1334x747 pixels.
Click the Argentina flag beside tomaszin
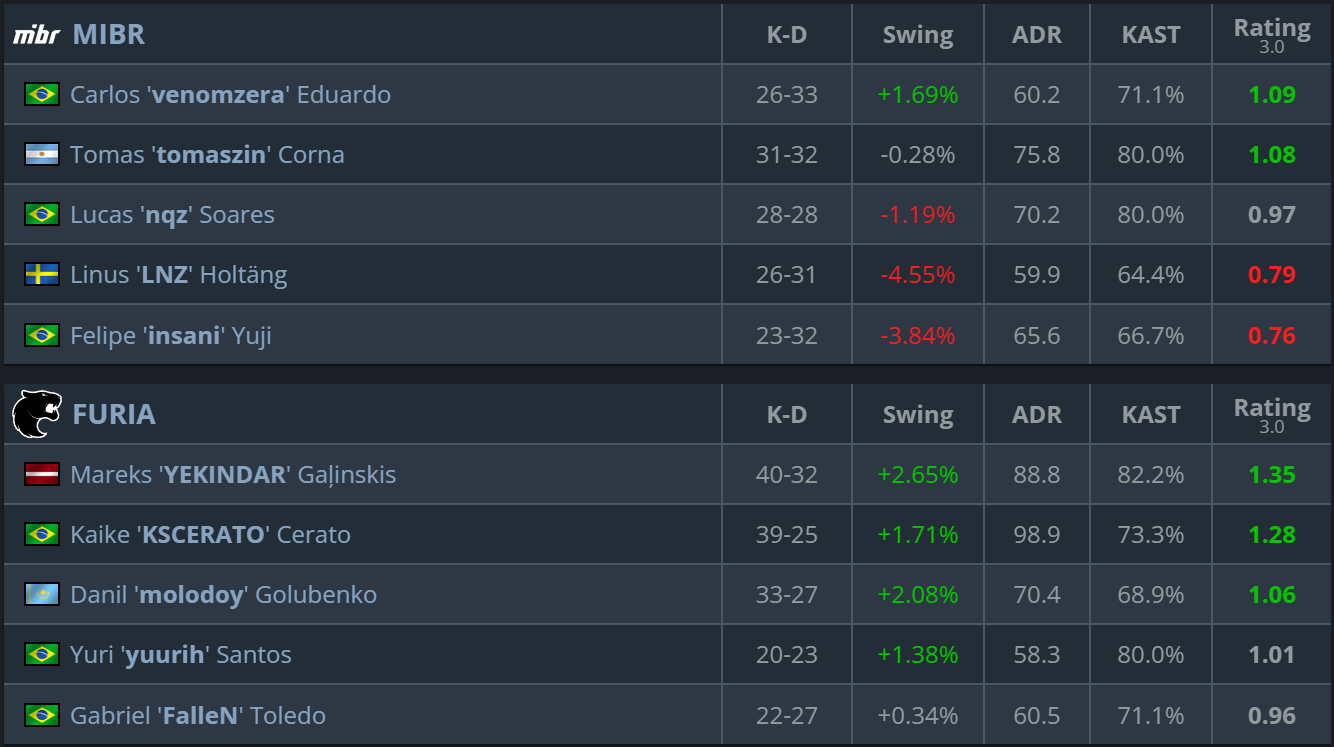pyautogui.click(x=42, y=154)
